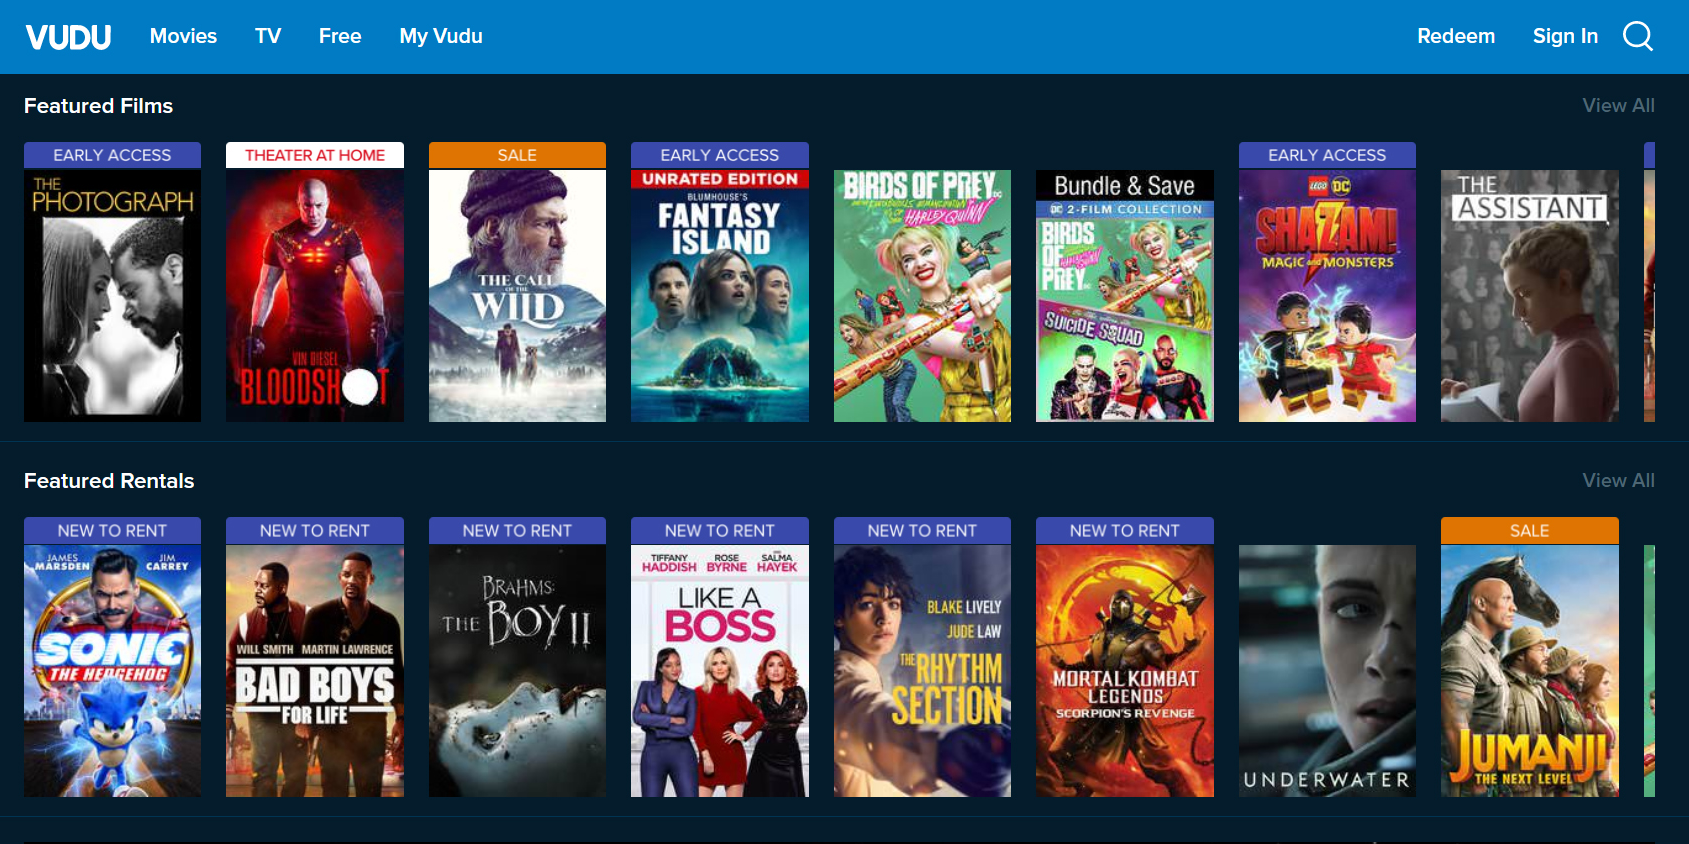Open the search magnifier icon

coord(1637,36)
